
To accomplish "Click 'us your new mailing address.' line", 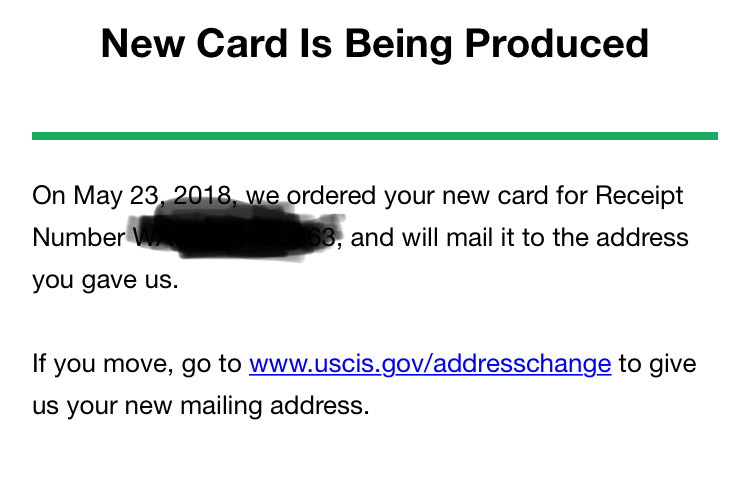I will click(x=200, y=407).
